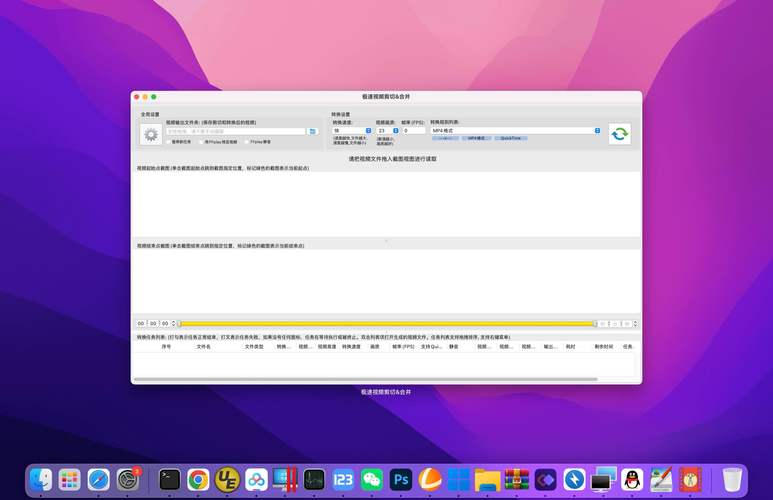Image resolution: width=773 pixels, height=500 pixels.
Task: Toggle the FFplay mute checkbox
Action: click(x=247, y=141)
